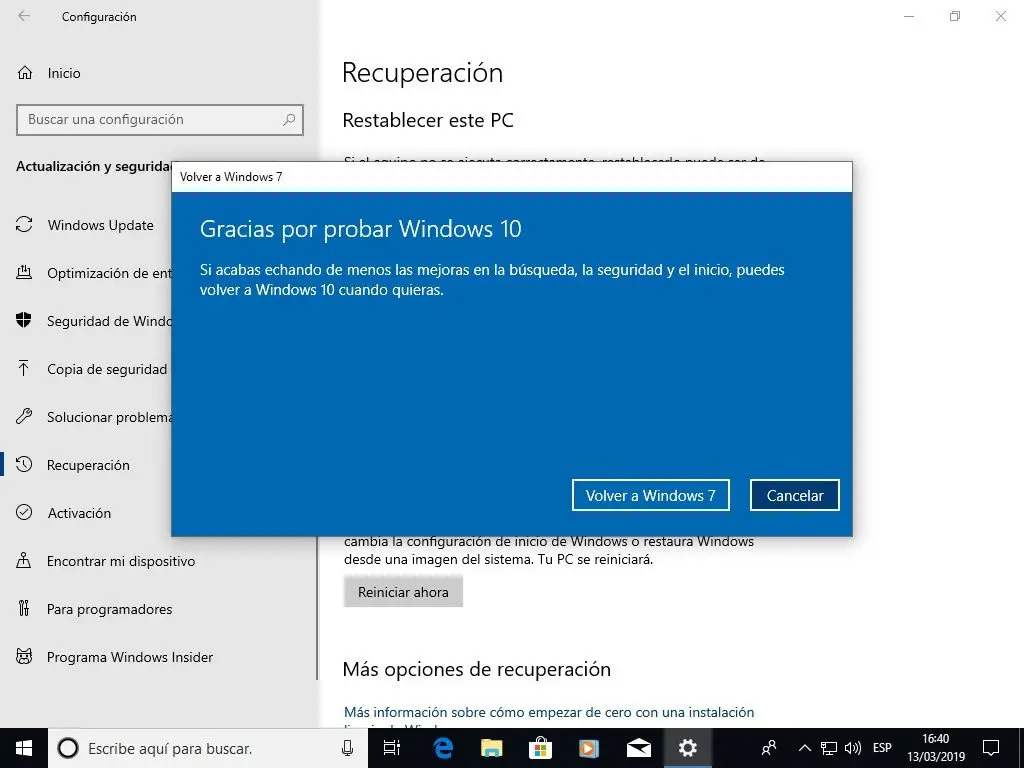The image size is (1024, 768).
Task: Click the ESP language indicator
Action: [x=882, y=748]
